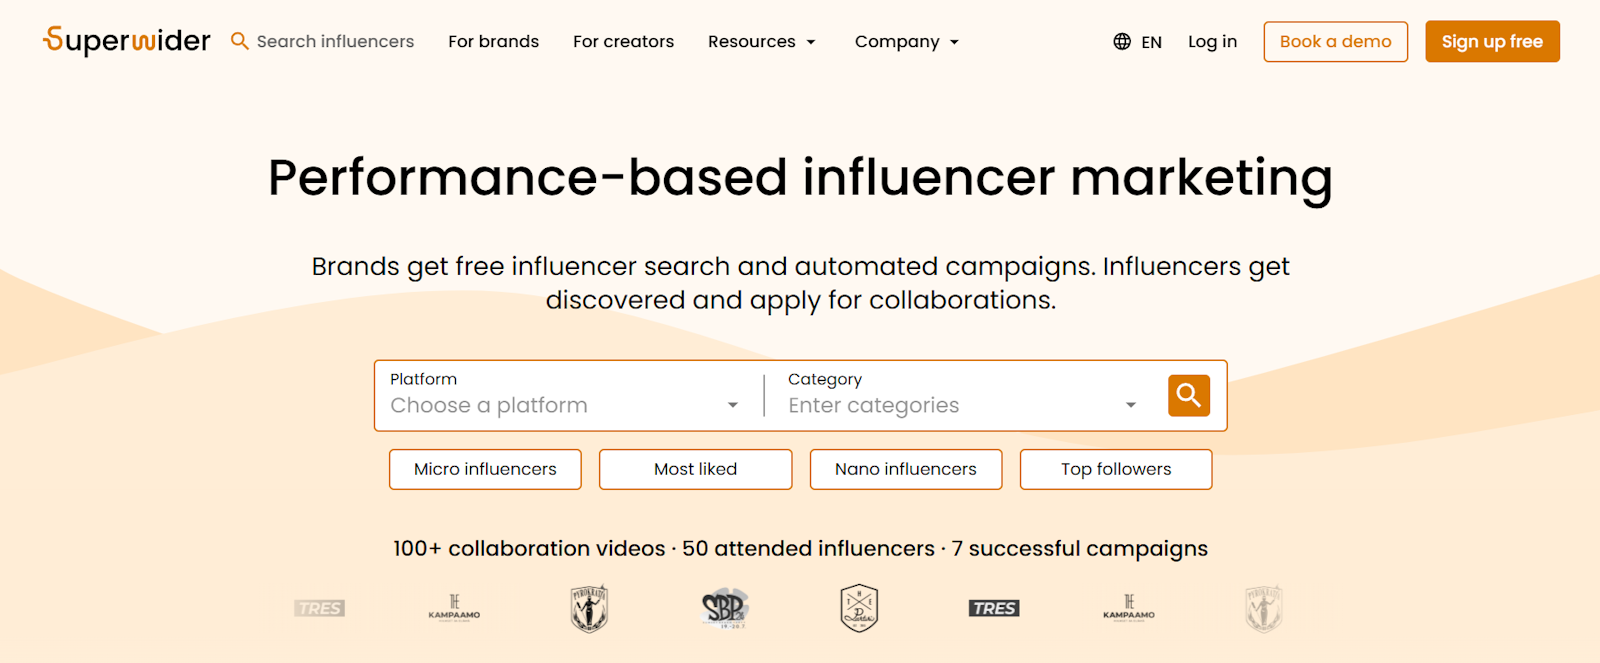Go to For creators

click(623, 42)
